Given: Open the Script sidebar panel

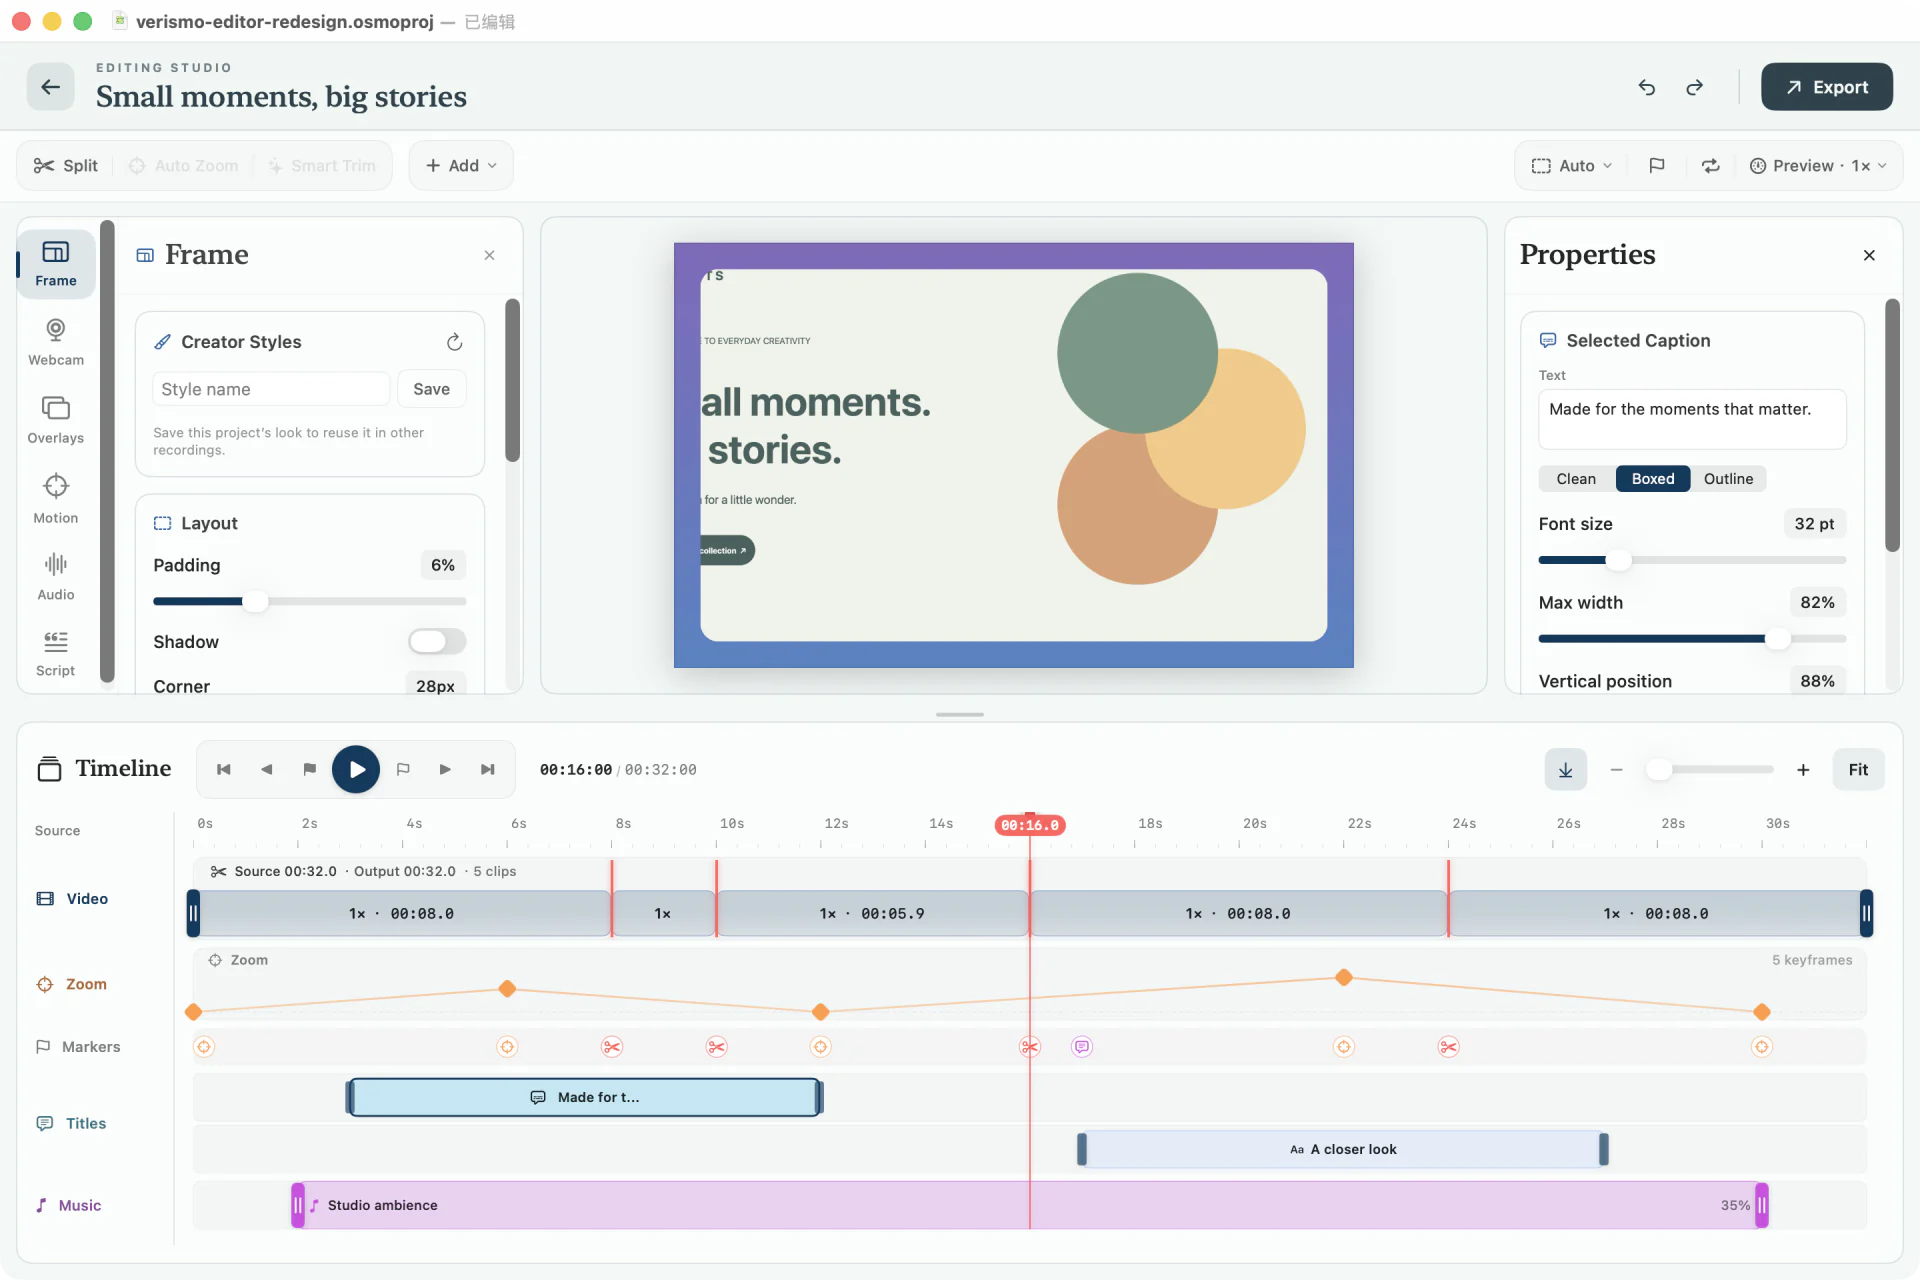Looking at the screenshot, I should (56, 654).
